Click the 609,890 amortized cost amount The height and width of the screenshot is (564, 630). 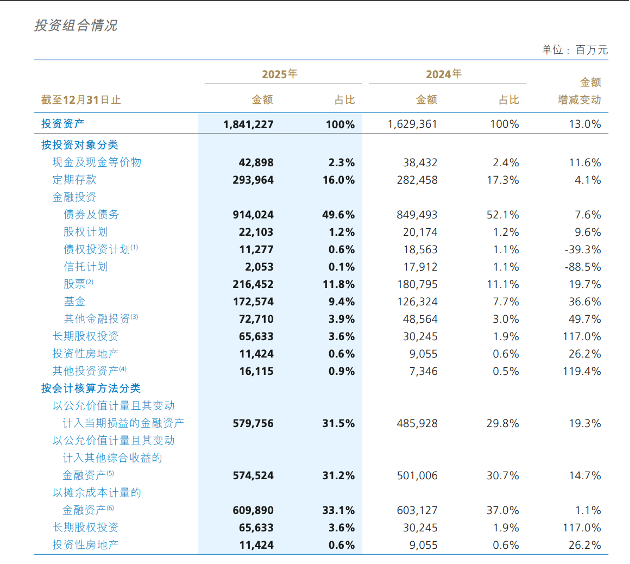point(253,510)
